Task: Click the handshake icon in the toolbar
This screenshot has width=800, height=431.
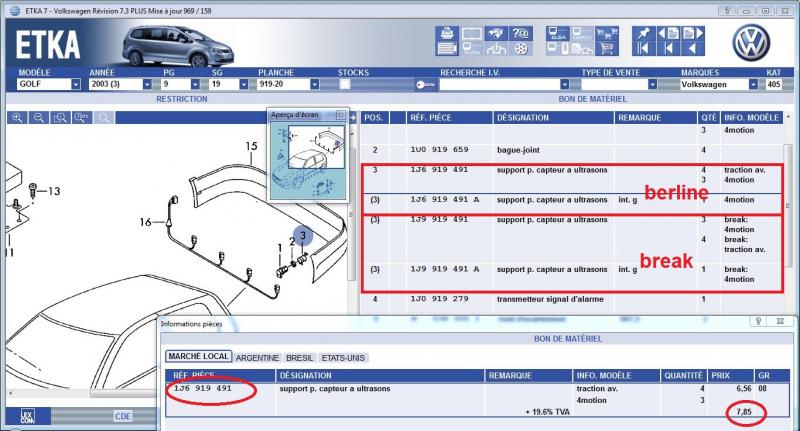Action: click(x=495, y=33)
